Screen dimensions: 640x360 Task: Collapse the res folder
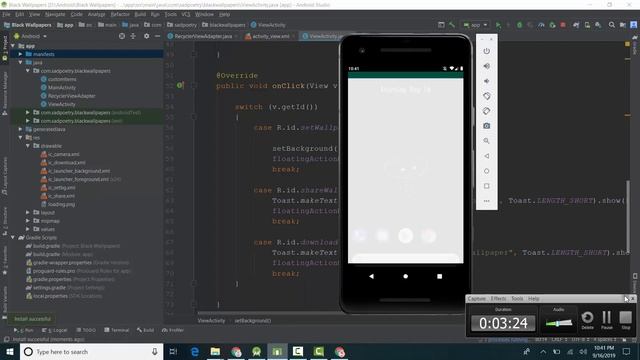click(20, 138)
